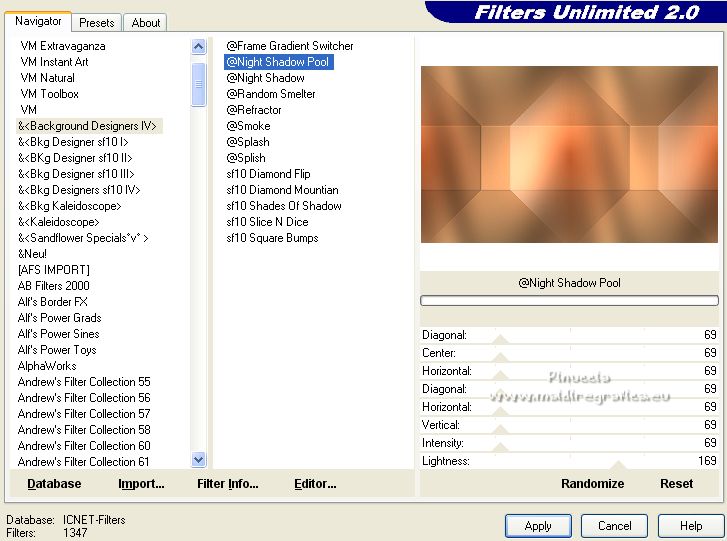The image size is (727, 541).
Task: Select &<Kaleidoscope> category
Action: tap(58, 222)
